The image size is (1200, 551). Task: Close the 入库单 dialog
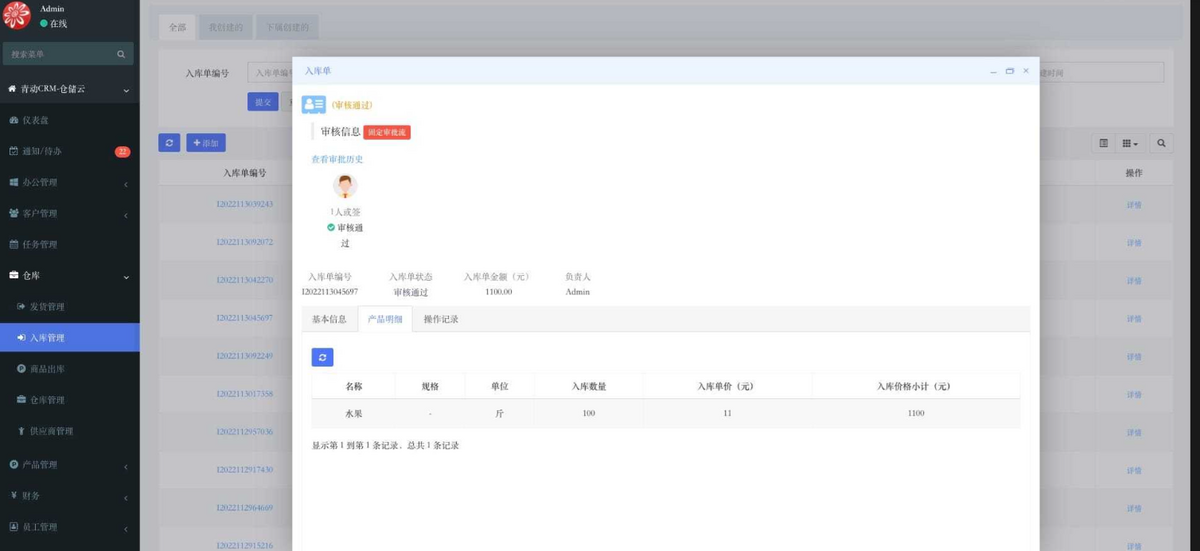[1025, 71]
